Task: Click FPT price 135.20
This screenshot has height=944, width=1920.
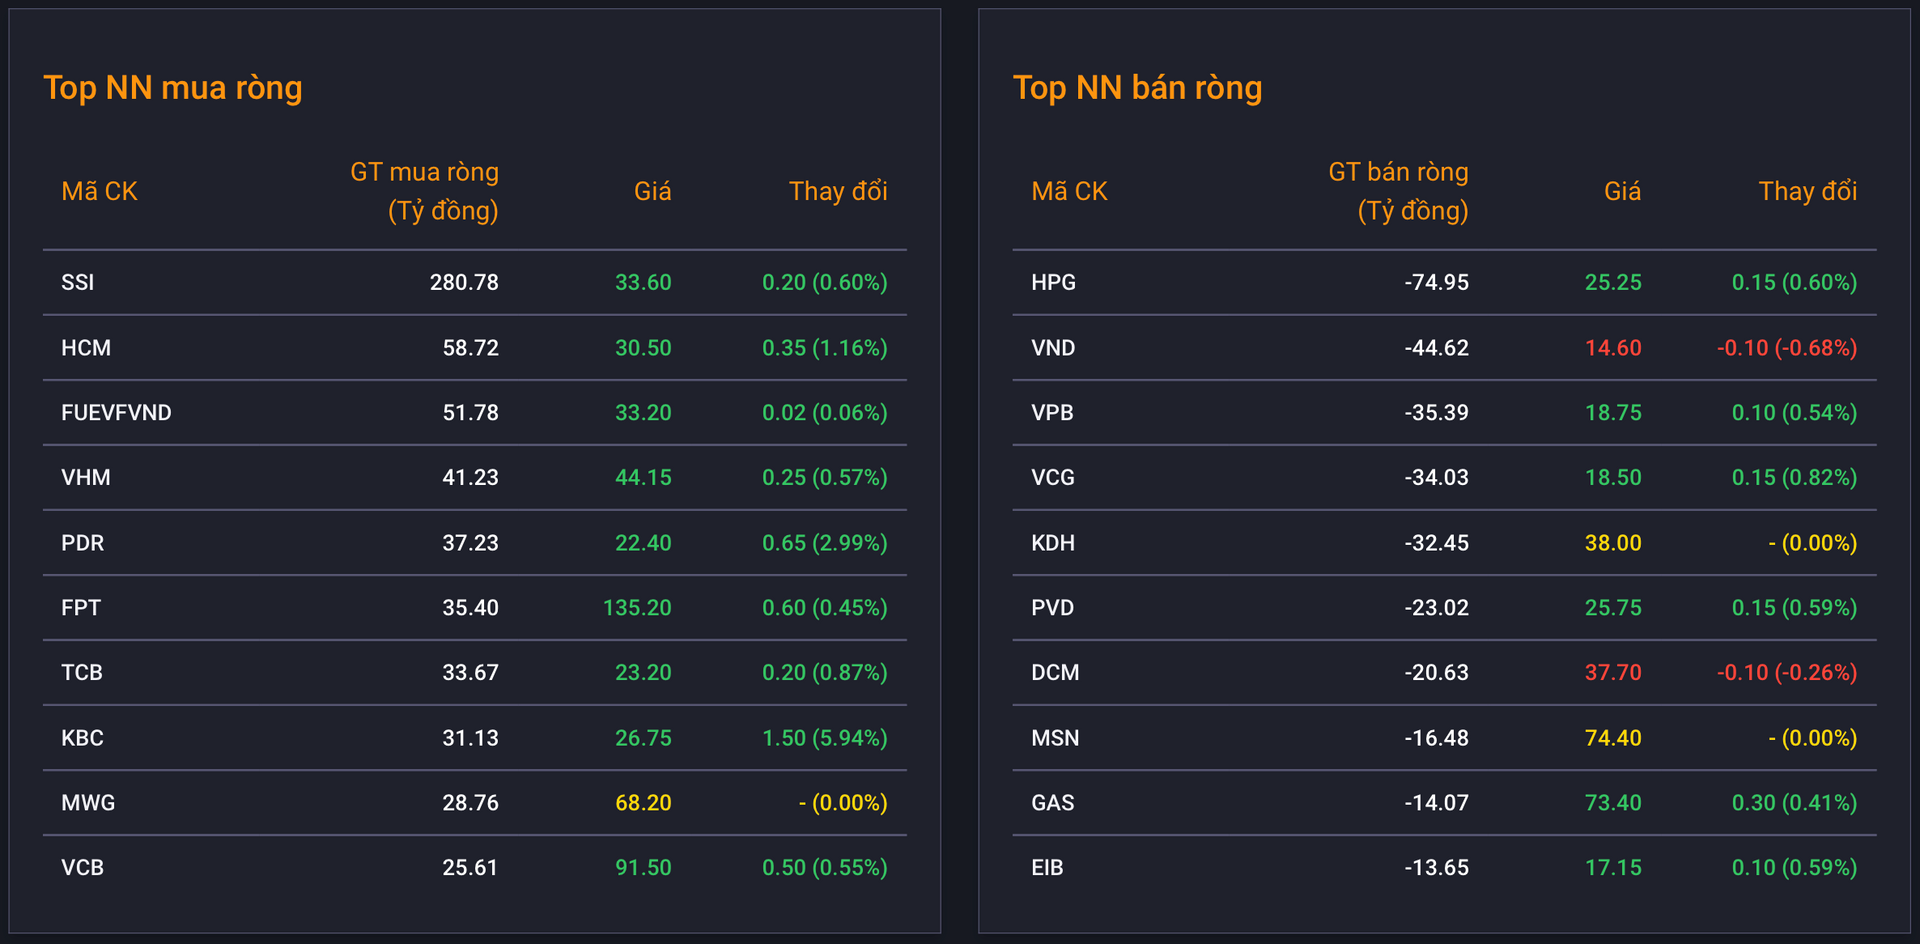Action: click(x=638, y=608)
